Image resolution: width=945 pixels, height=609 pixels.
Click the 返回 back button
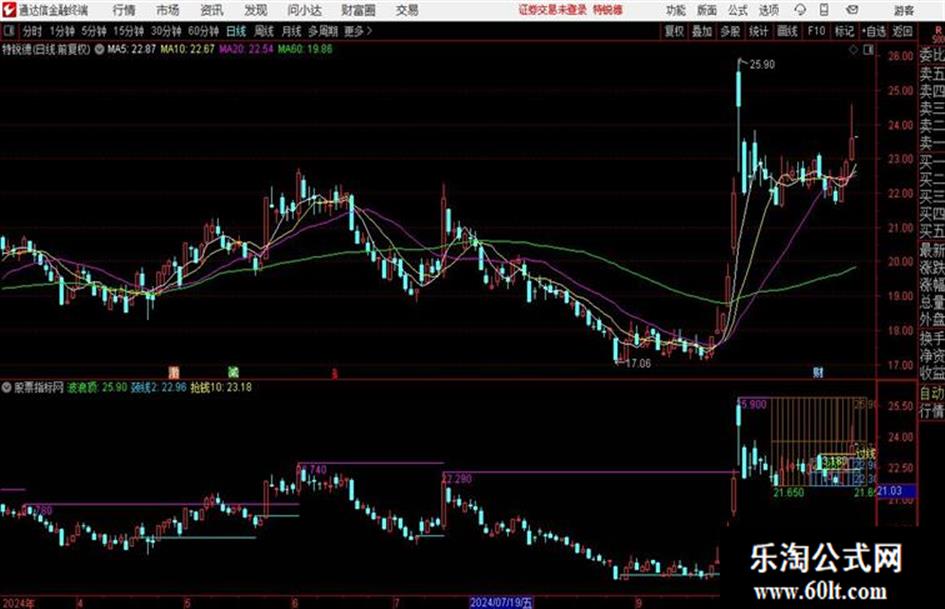[902, 31]
